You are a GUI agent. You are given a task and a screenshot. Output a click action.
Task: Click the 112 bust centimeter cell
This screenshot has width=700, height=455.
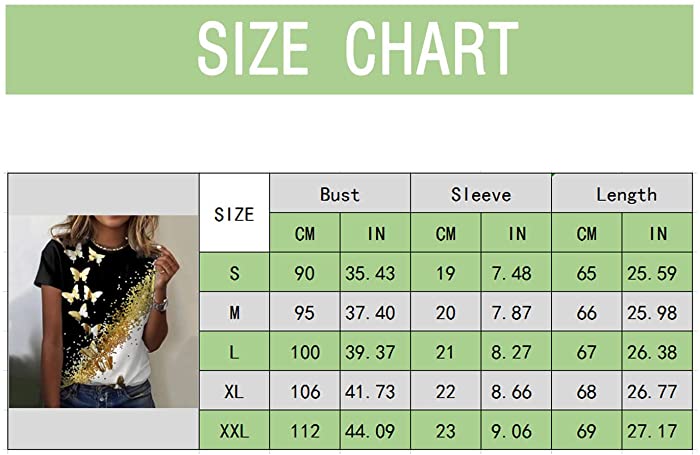[305, 430]
